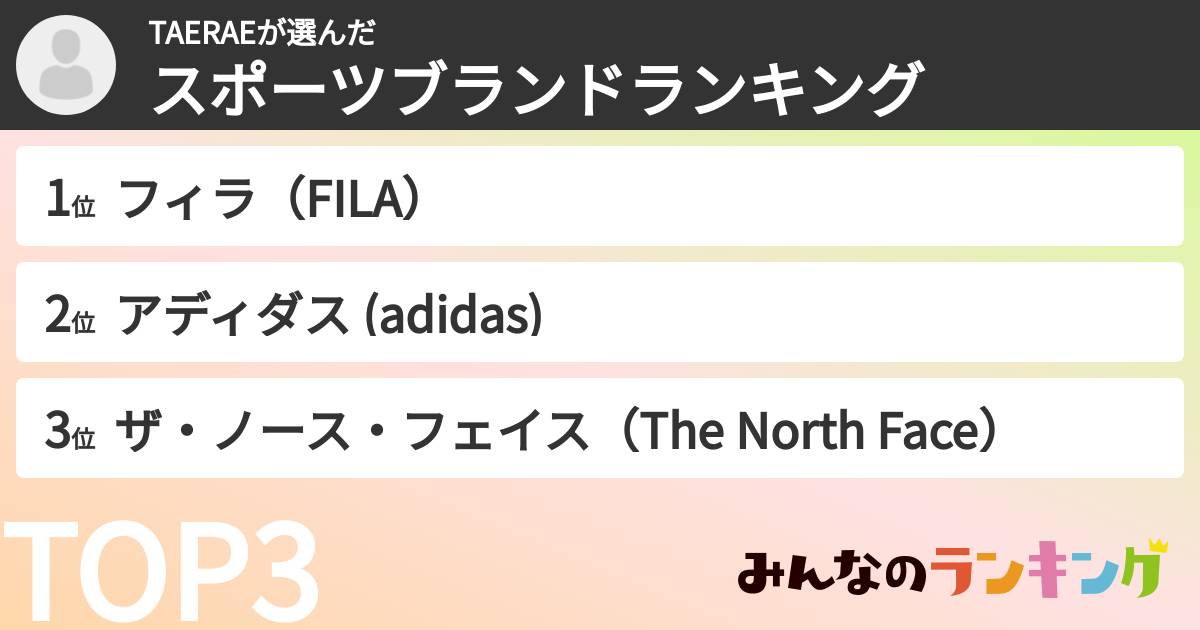Select the "ザ・ノース・フェイス" katakana text

(350, 433)
